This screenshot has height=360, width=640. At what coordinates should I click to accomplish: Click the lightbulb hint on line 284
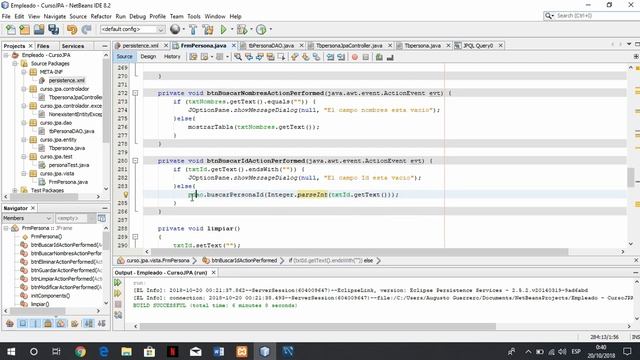click(x=126, y=195)
